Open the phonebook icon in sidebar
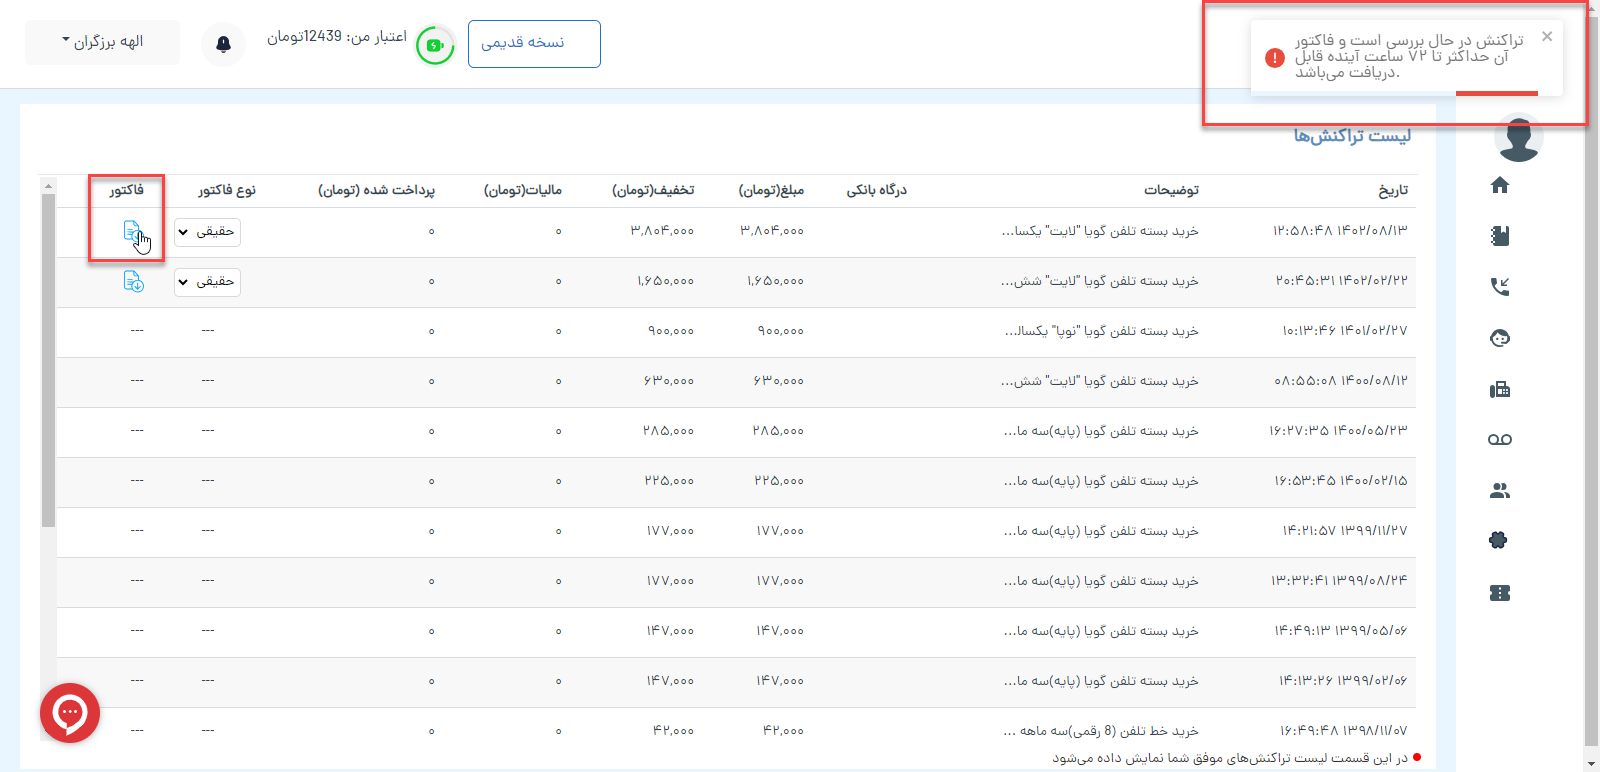 1499,236
